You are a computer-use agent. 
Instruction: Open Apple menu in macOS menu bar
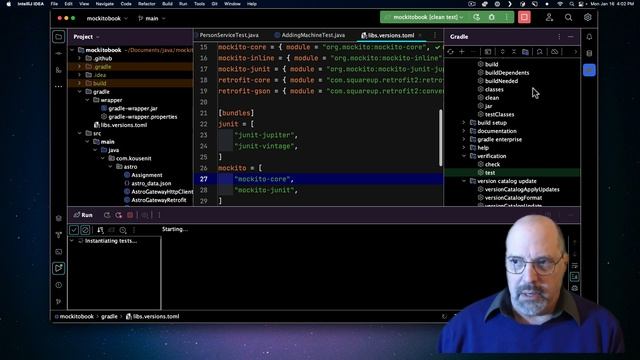tap(8, 4)
